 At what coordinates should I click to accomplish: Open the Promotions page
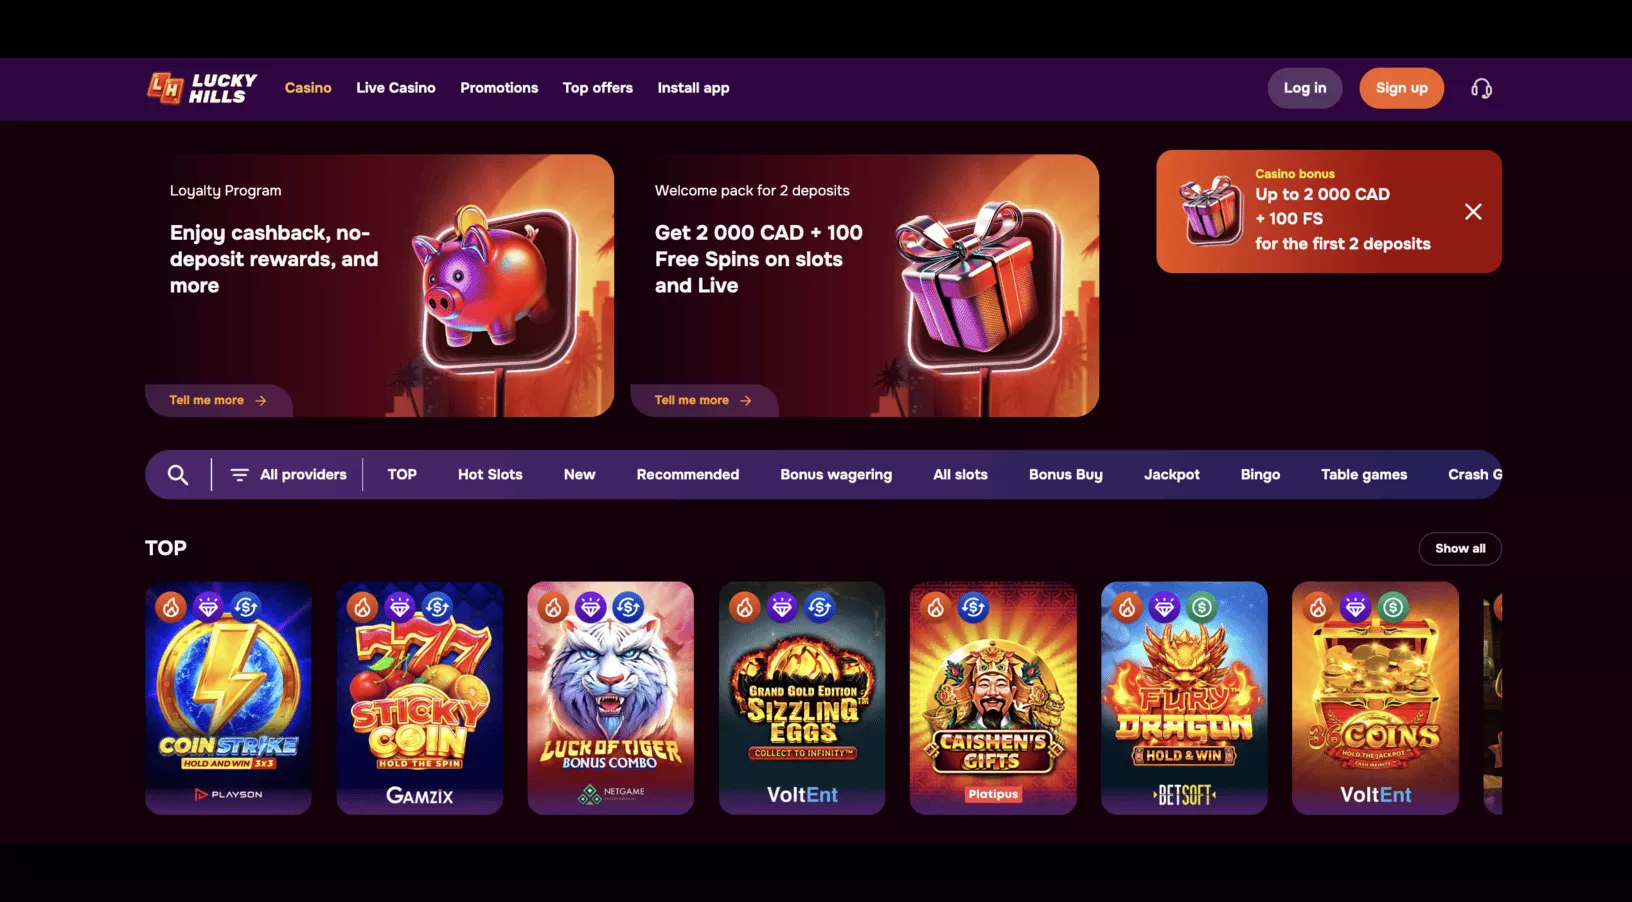pyautogui.click(x=499, y=88)
